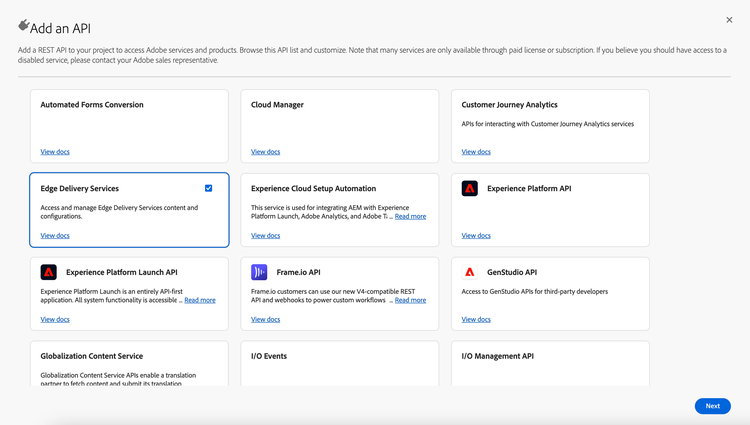Select the Experience Platform API title
The height and width of the screenshot is (425, 750).
coord(529,188)
